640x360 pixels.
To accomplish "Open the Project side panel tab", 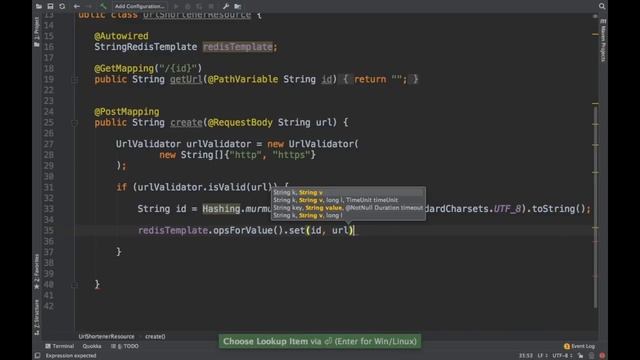I will 37,32.
